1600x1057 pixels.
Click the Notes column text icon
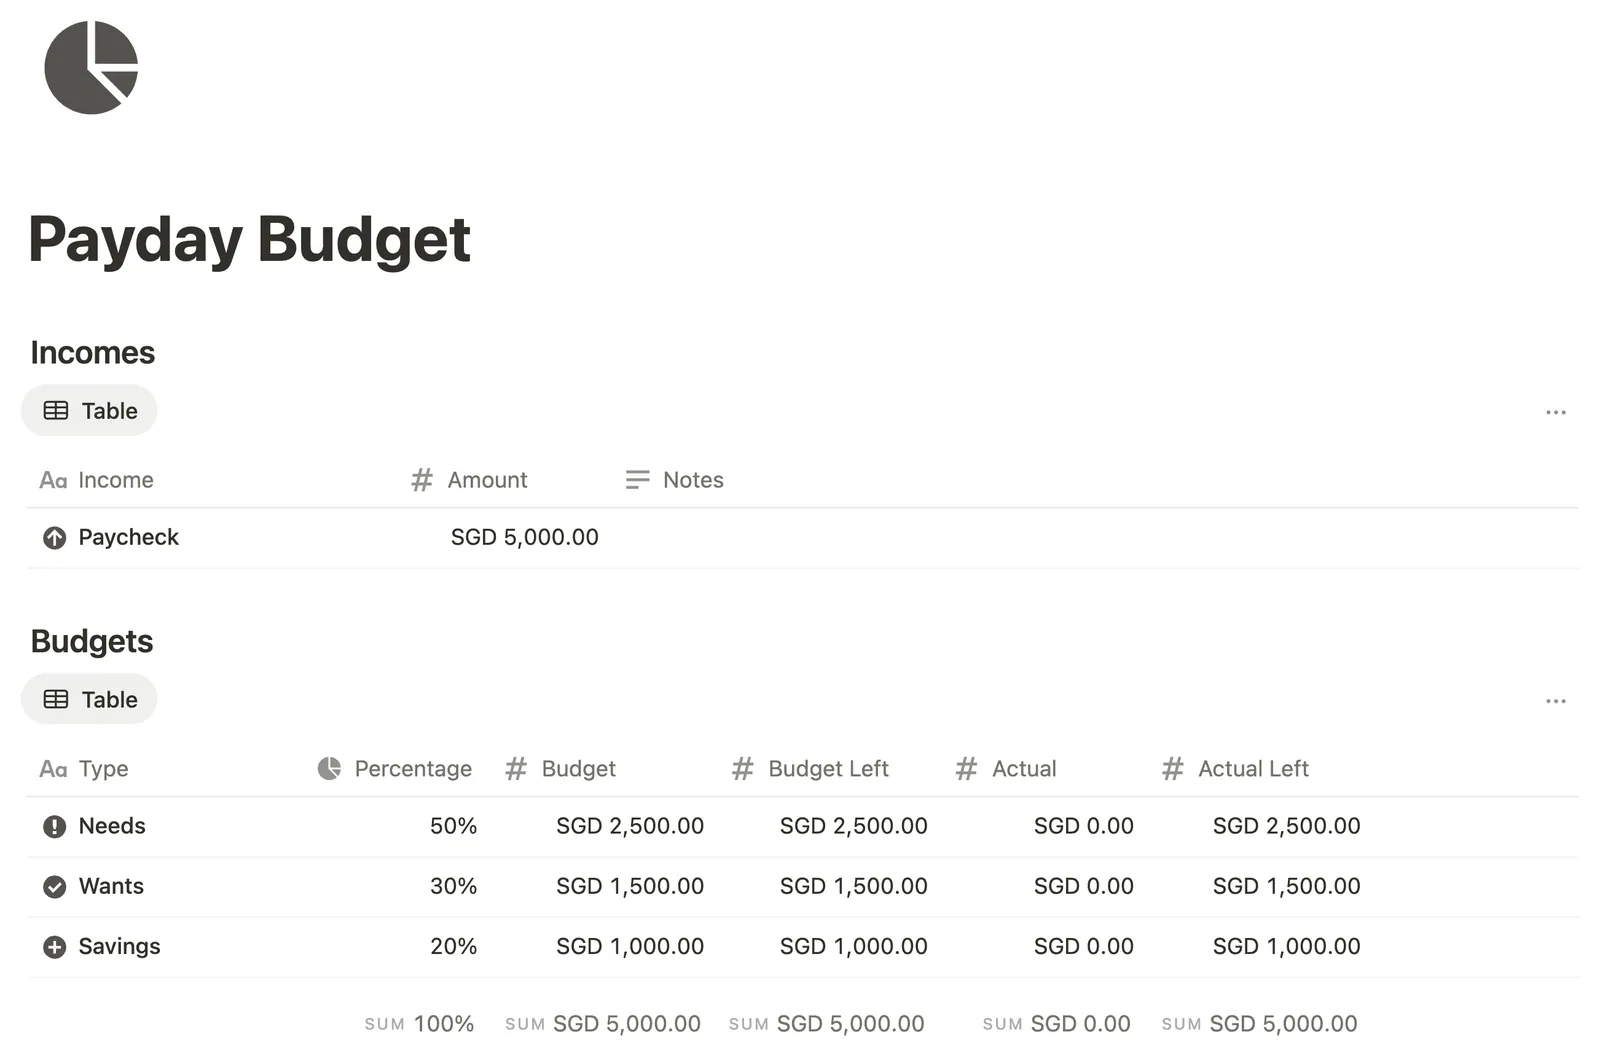pyautogui.click(x=637, y=480)
